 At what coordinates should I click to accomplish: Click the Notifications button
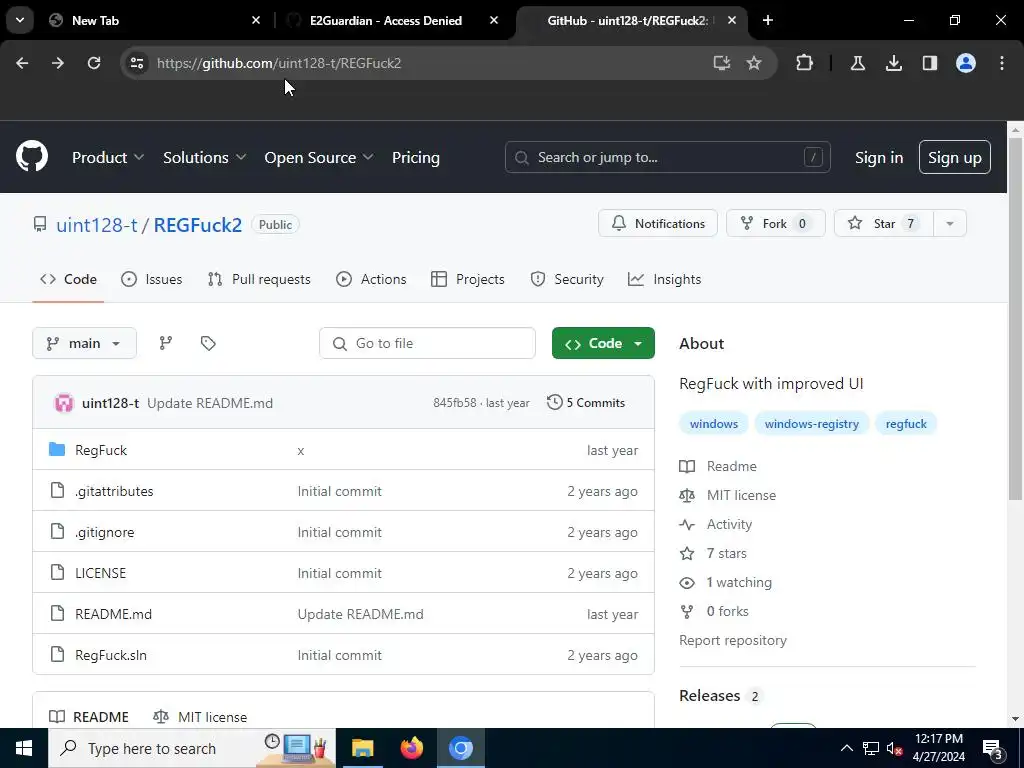[658, 223]
